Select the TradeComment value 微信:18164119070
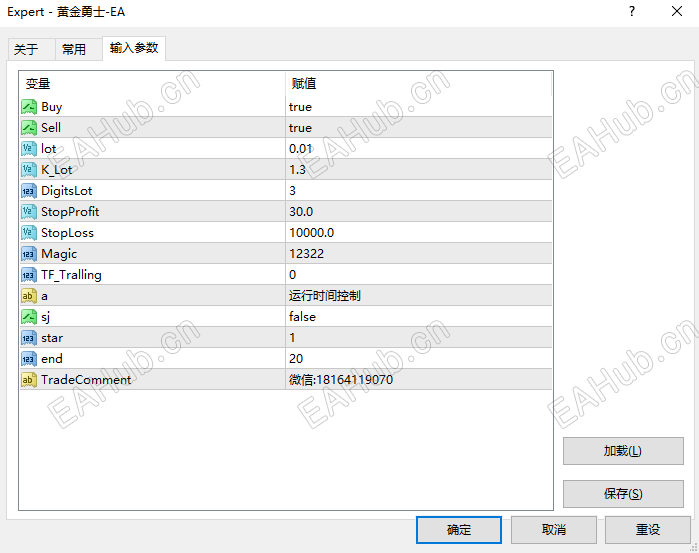This screenshot has height=553, width=699. tap(341, 380)
